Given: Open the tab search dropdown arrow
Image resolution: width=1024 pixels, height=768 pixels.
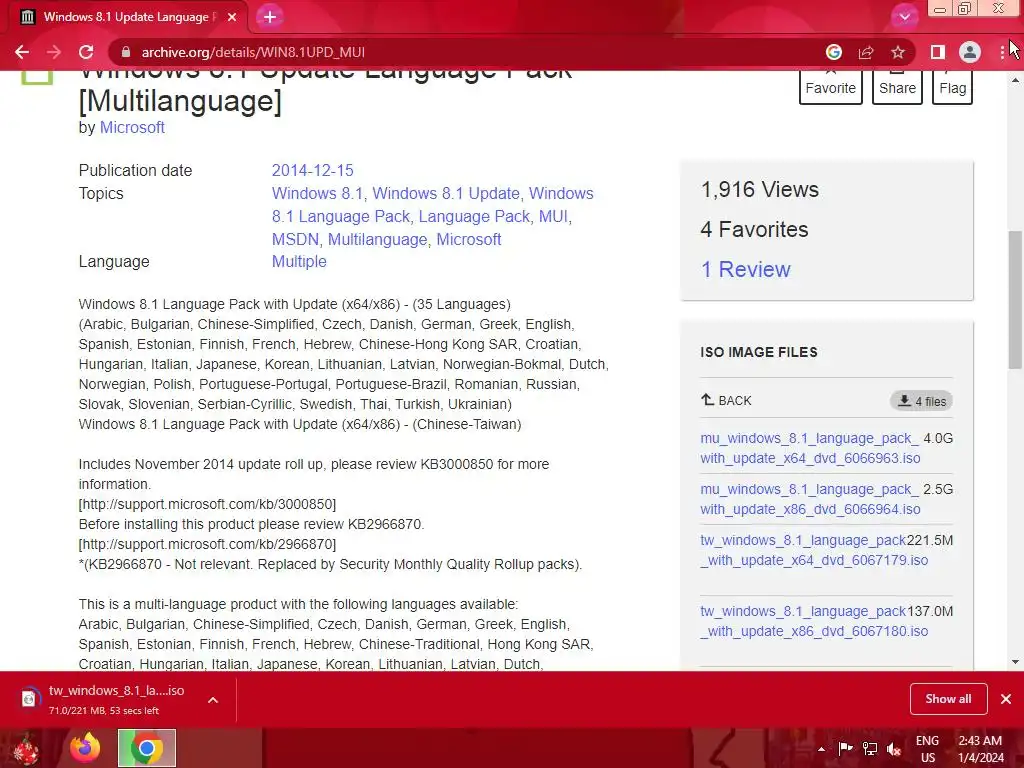Looking at the screenshot, I should coord(904,17).
